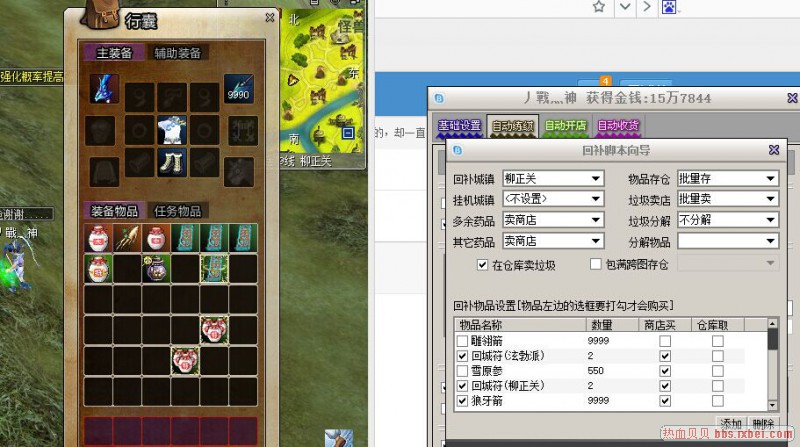Screen dimensions: 800x447
Task: Click the equipped boots icon
Action: [170, 165]
